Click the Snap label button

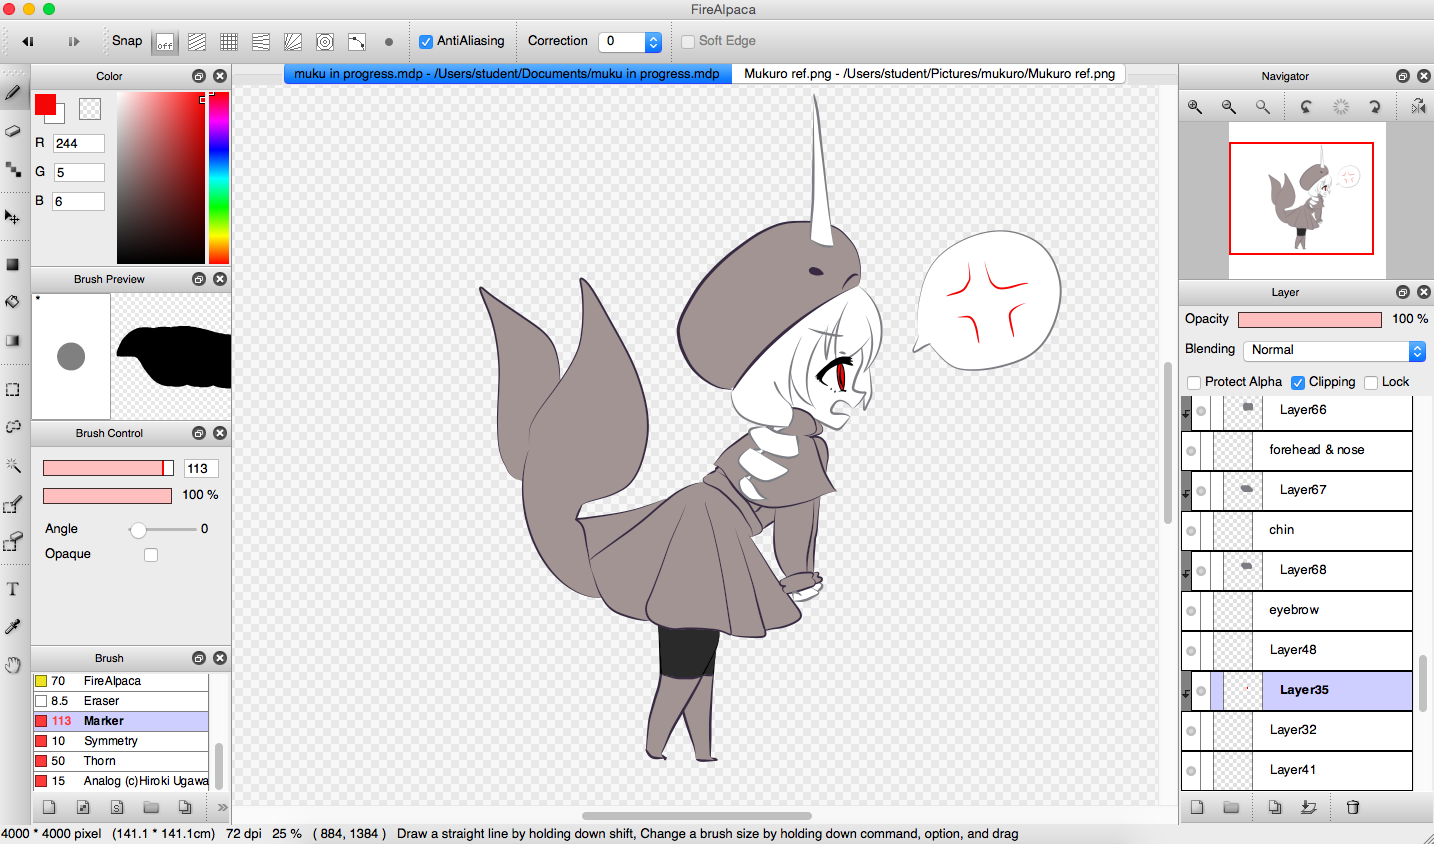[127, 41]
